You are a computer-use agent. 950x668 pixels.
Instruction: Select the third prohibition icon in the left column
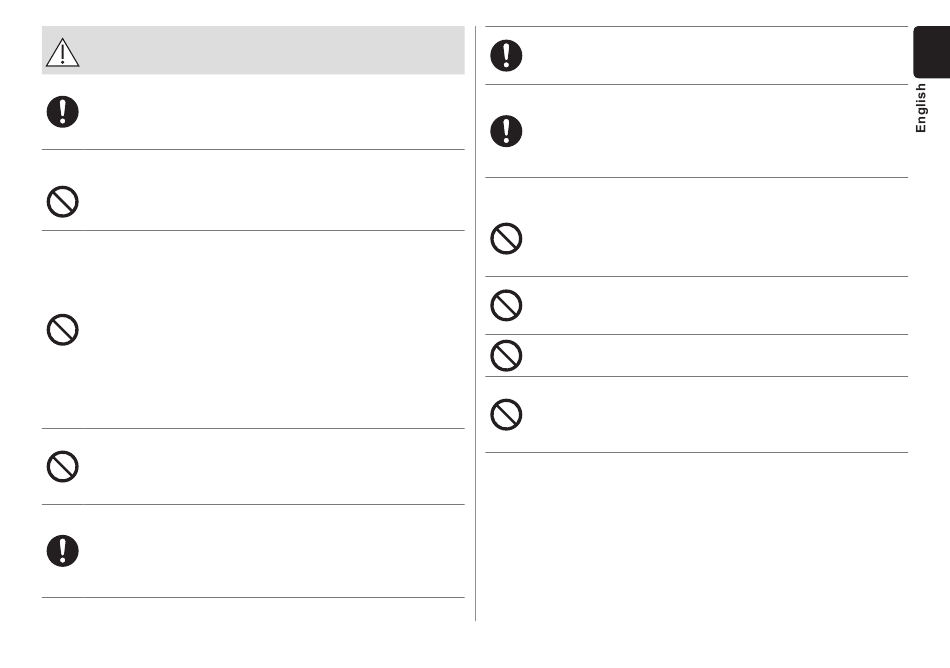(x=62, y=466)
